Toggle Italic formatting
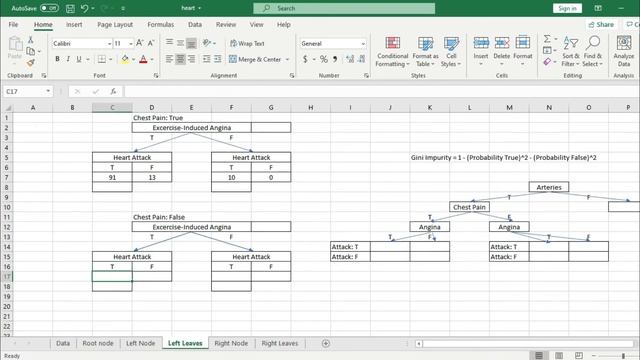This screenshot has height=360, width=640. [68, 59]
